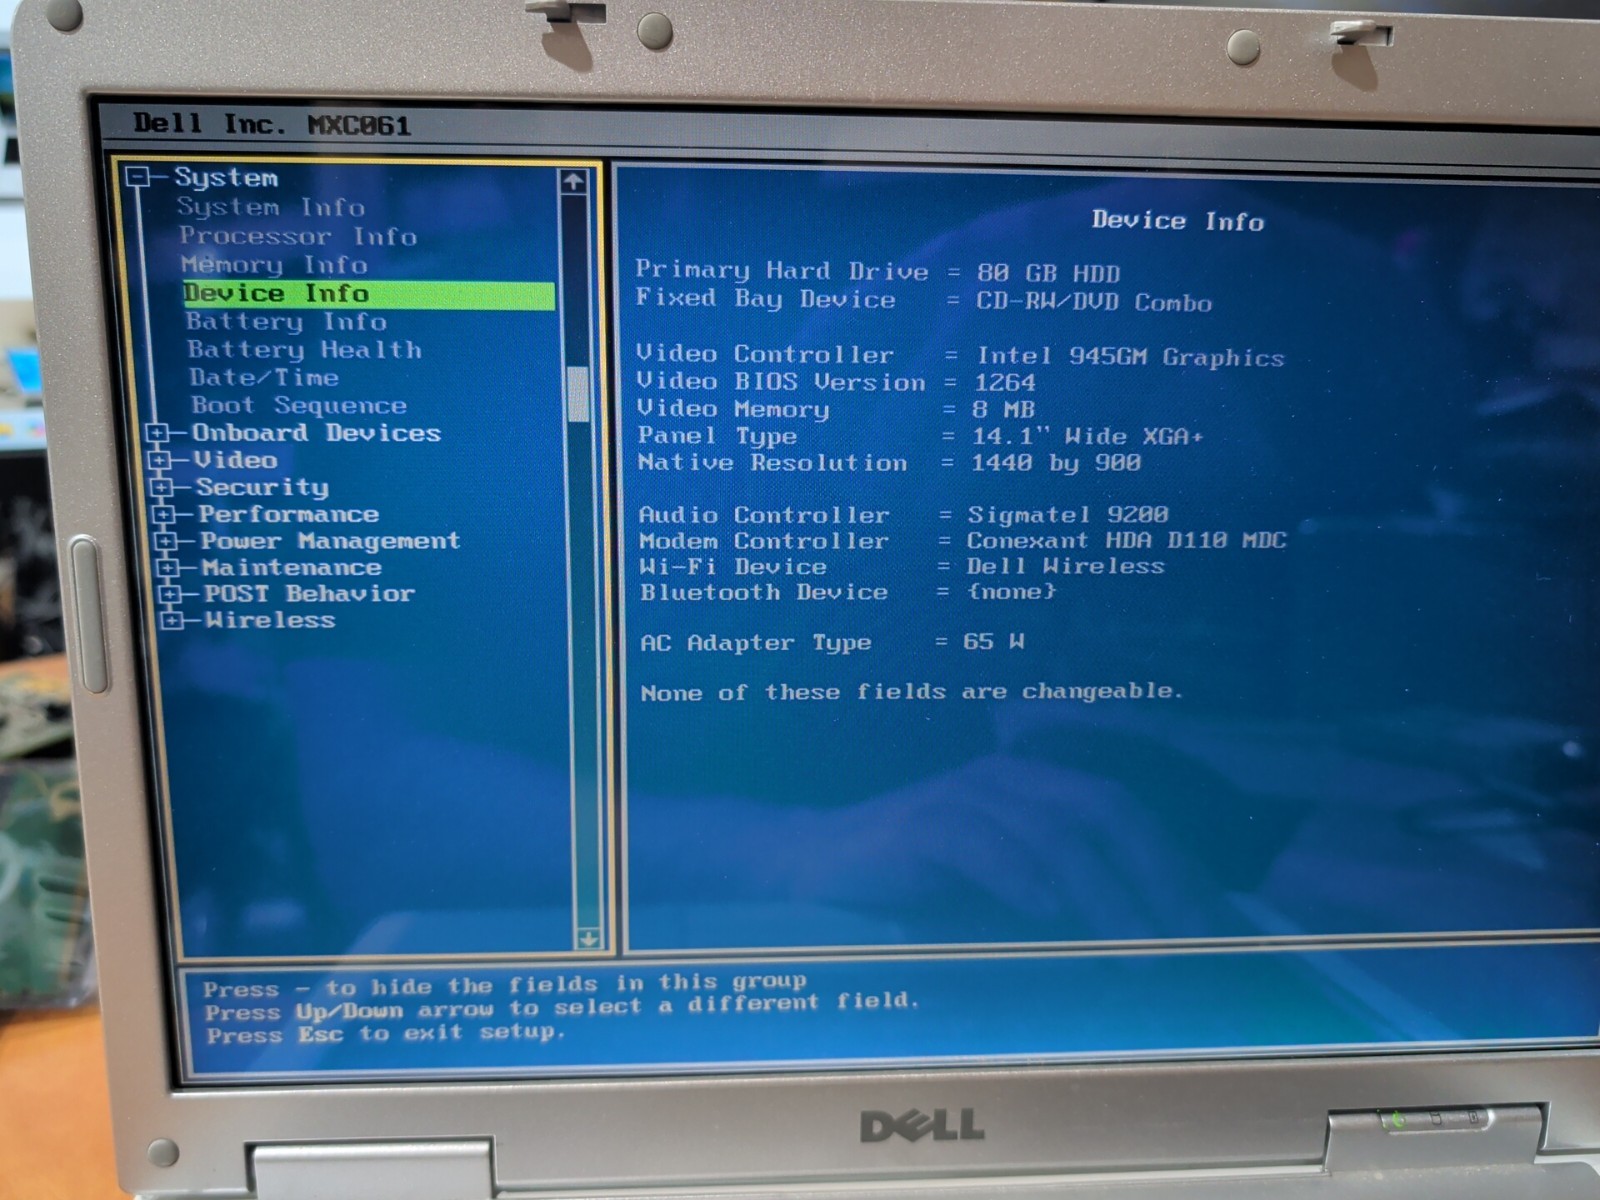Click the 'Dell Inc. MXC061' title text
The height and width of the screenshot is (1200, 1600).
point(272,124)
